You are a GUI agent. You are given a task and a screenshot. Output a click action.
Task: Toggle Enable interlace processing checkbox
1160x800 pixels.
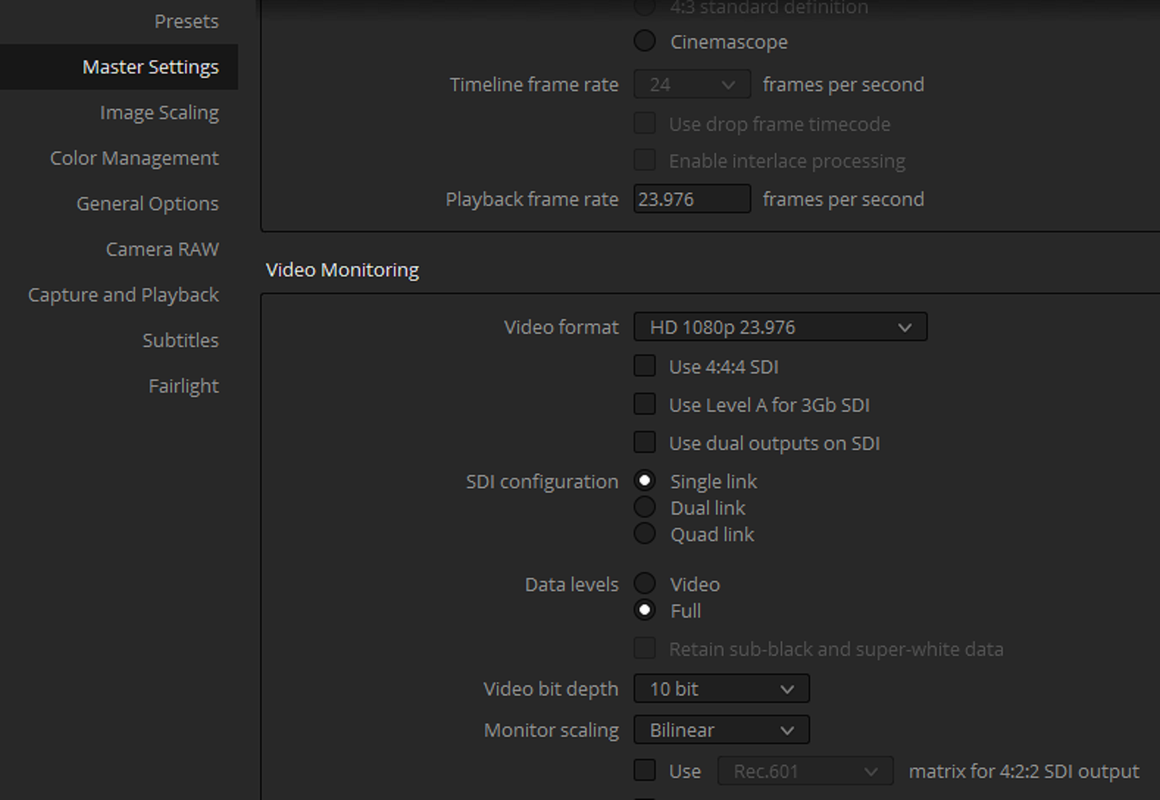(644, 160)
